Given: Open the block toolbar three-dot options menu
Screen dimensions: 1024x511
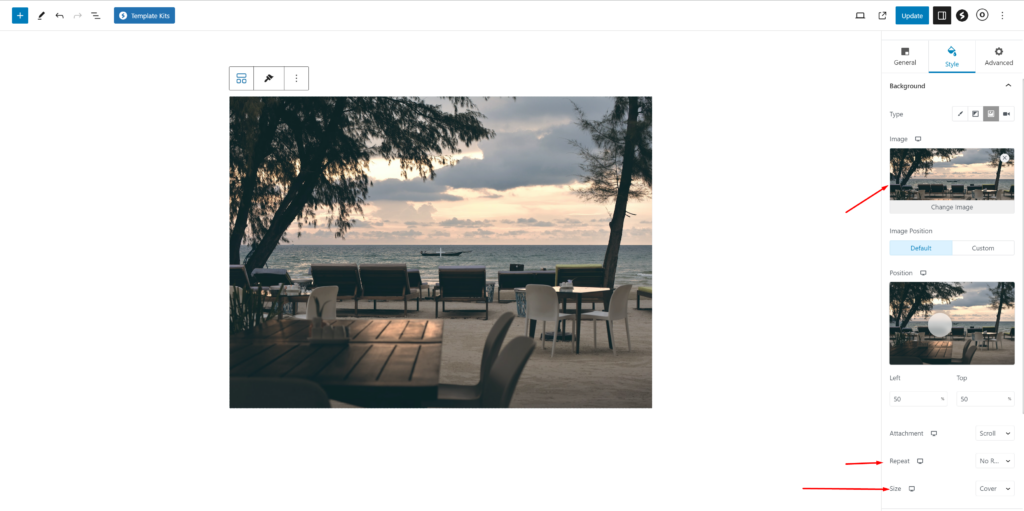Looking at the screenshot, I should [296, 78].
